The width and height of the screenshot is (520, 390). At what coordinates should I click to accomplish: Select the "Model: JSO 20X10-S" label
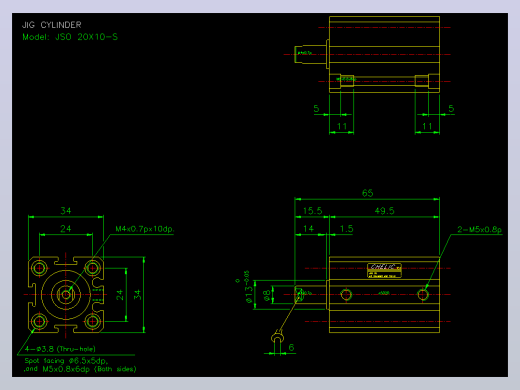coord(70,37)
